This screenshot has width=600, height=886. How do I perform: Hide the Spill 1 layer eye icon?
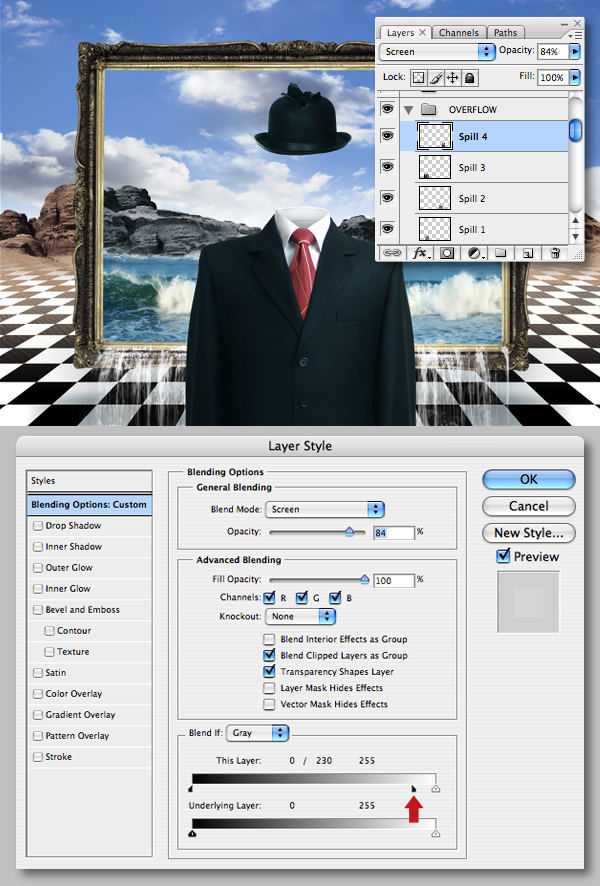(388, 228)
